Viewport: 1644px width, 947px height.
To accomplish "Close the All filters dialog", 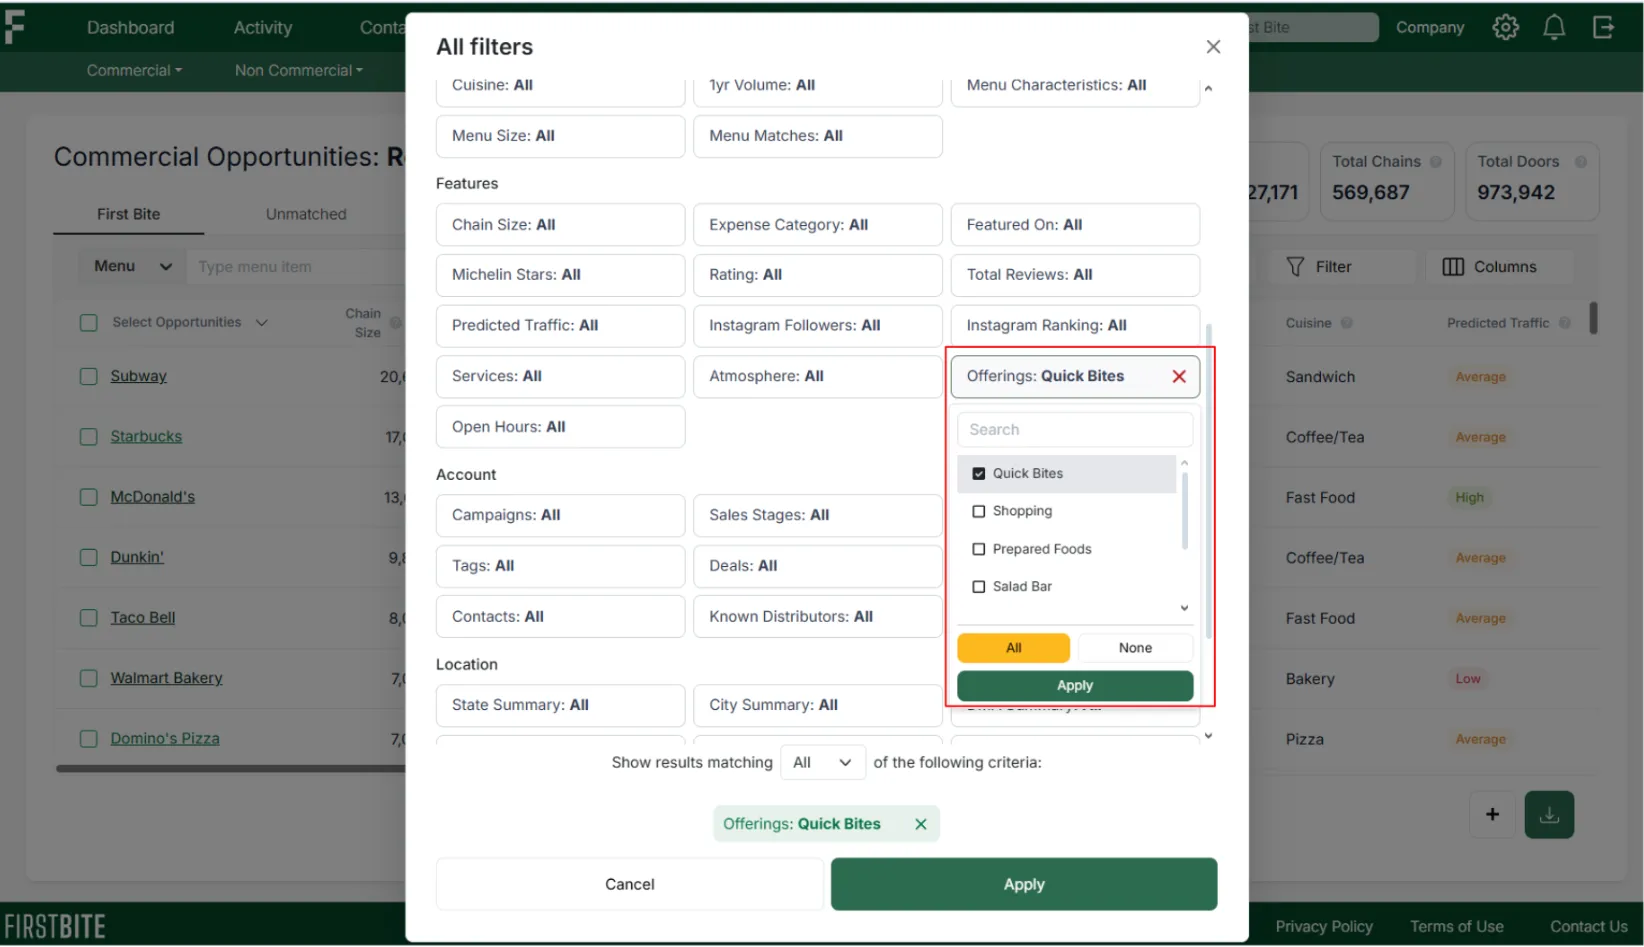I will pyautogui.click(x=1213, y=47).
